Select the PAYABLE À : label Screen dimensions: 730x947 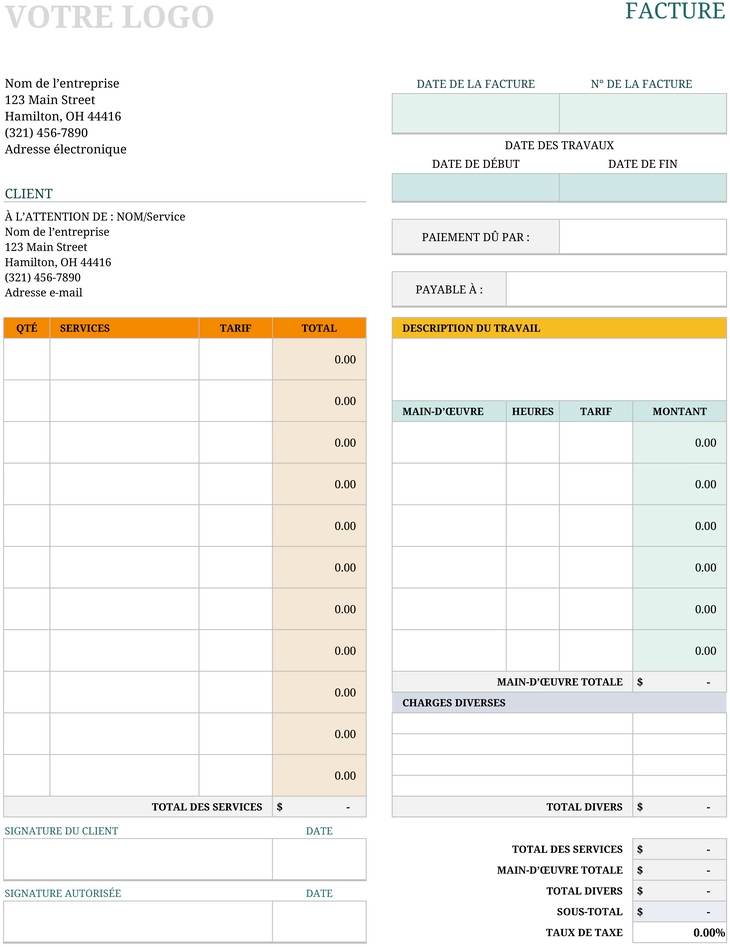pyautogui.click(x=449, y=289)
